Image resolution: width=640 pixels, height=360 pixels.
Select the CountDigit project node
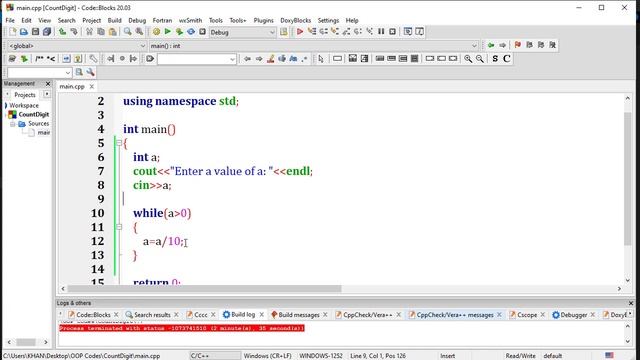pyautogui.click(x=33, y=114)
